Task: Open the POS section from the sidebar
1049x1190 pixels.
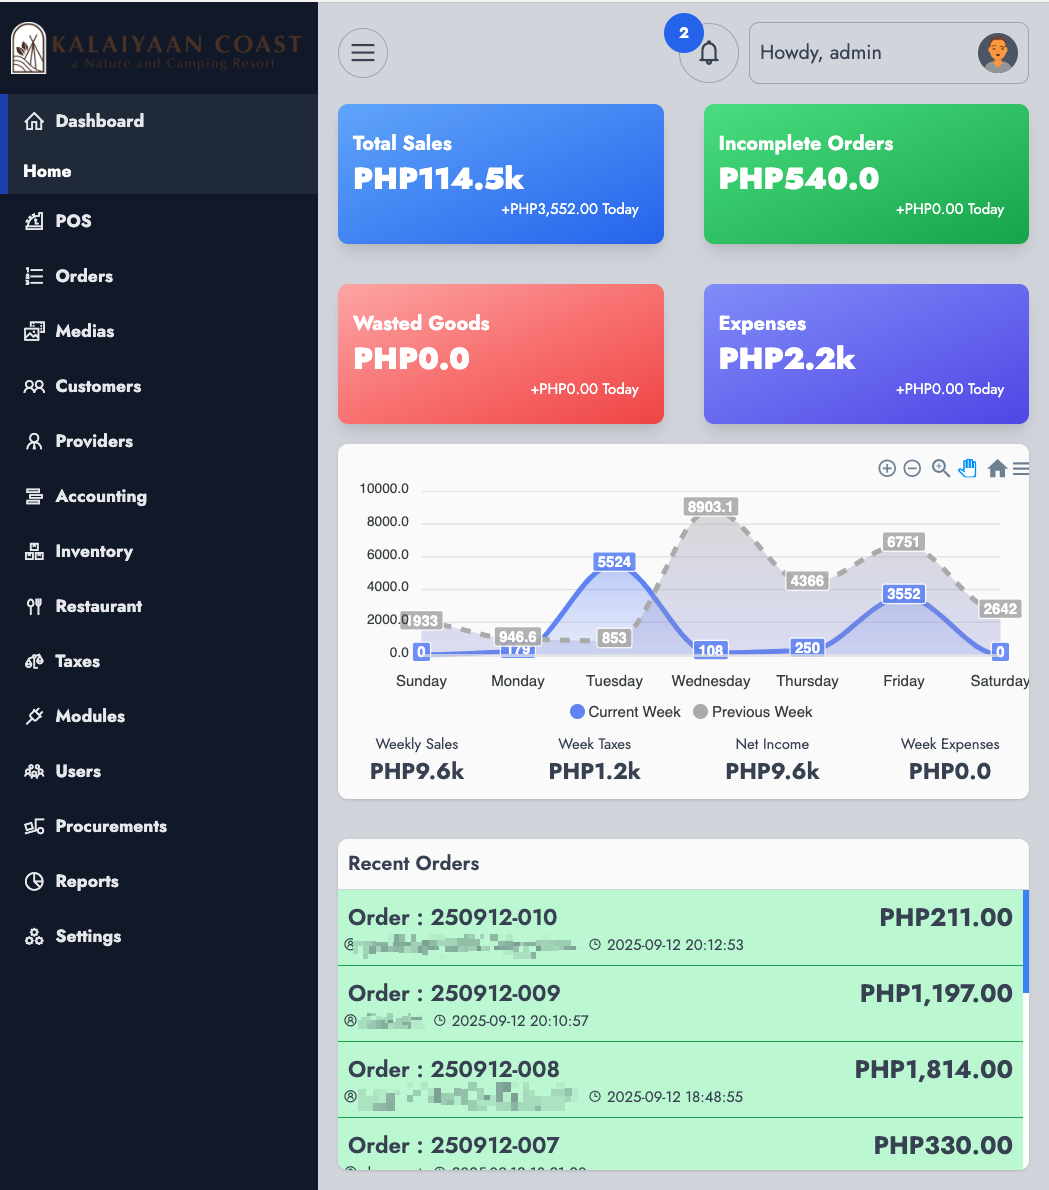Action: tap(34, 220)
